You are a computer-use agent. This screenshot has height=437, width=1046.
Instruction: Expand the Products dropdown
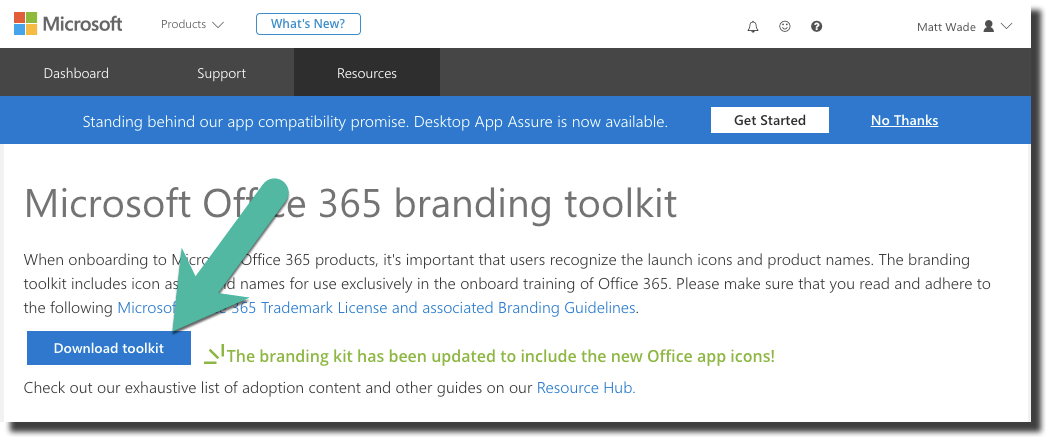coord(192,25)
